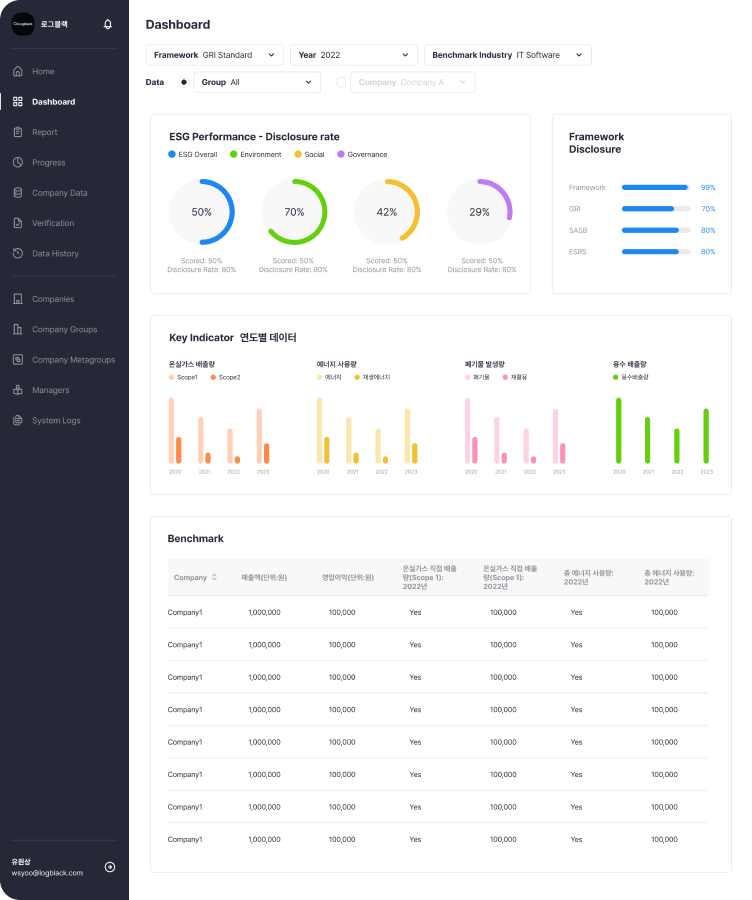Click the Company column header label
752x900 pixels.
click(190, 577)
